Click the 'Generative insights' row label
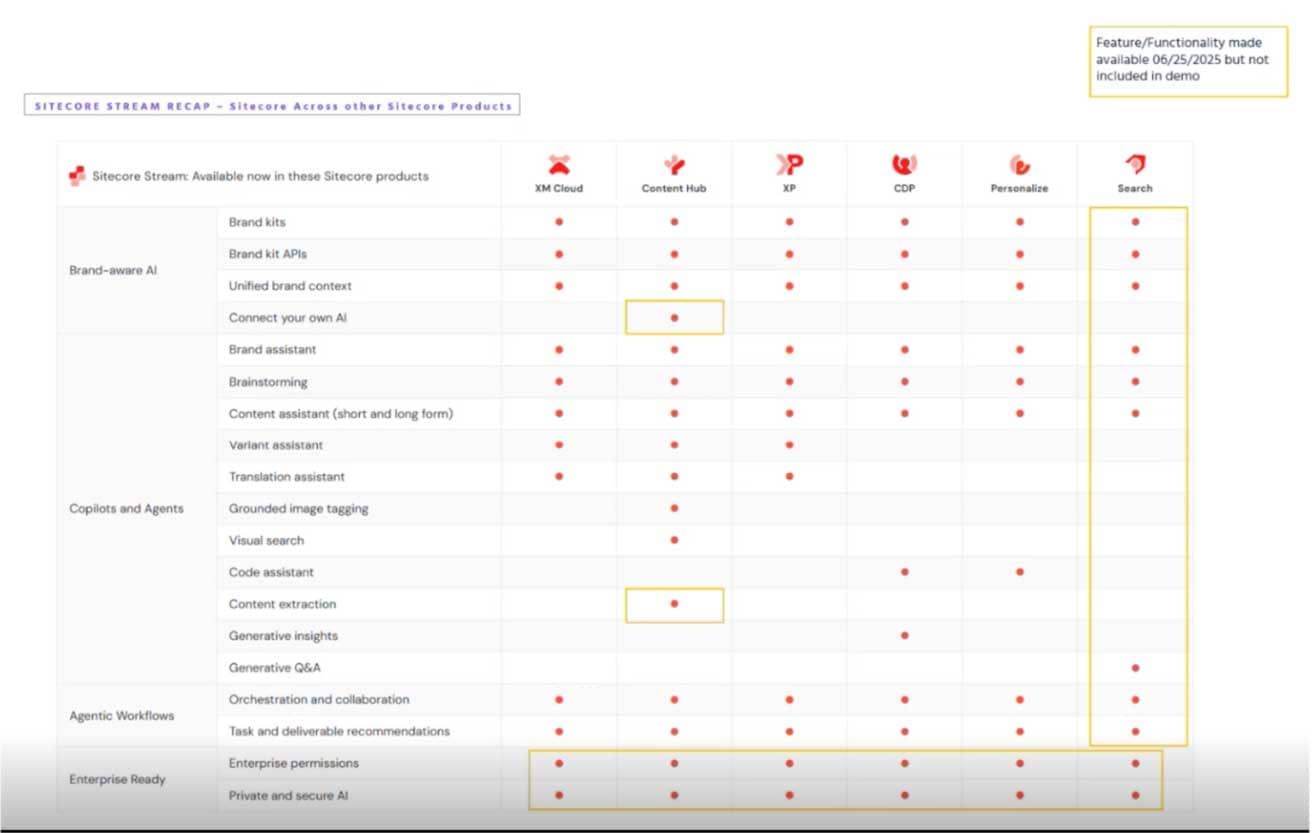This screenshot has height=833, width=1312. click(283, 636)
